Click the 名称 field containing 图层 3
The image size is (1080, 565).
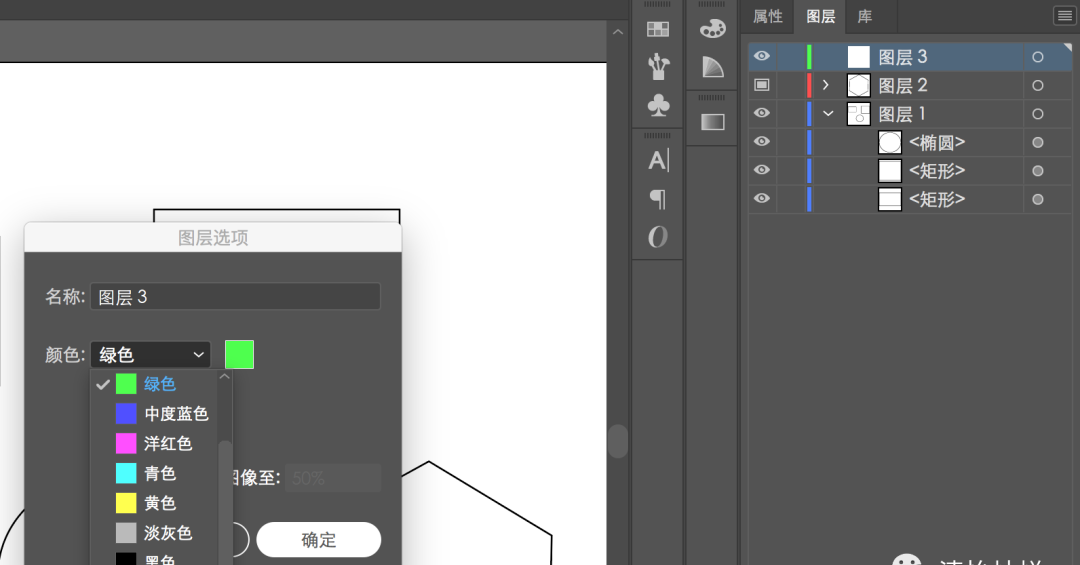(235, 296)
